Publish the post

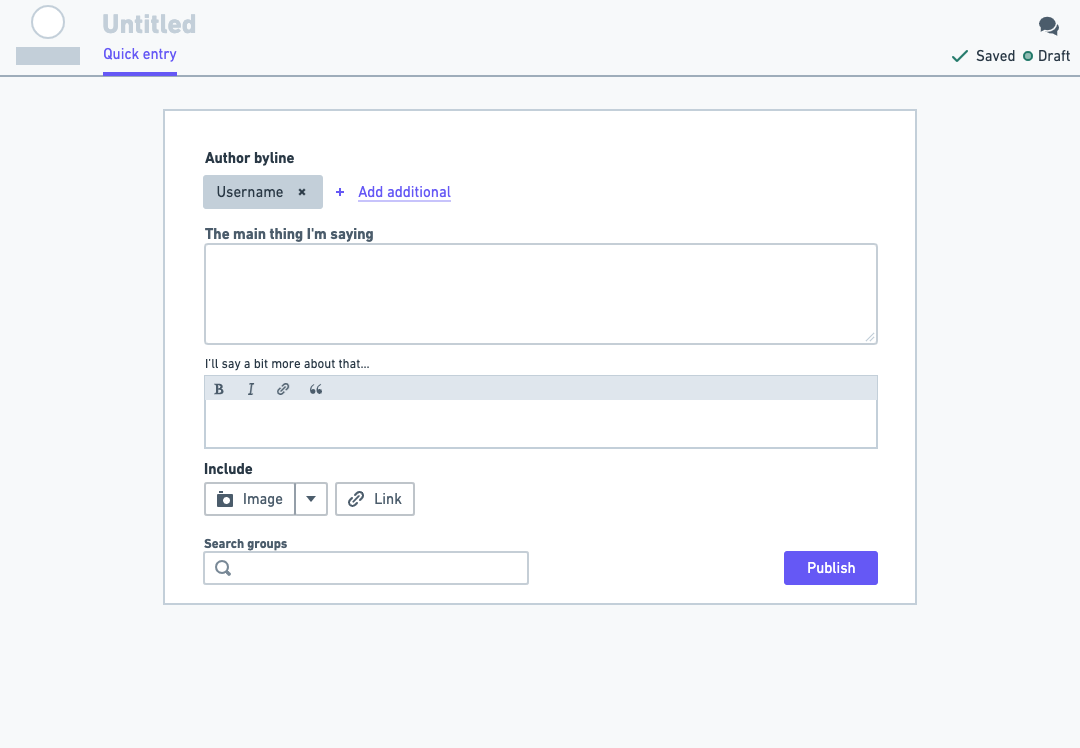pos(830,567)
